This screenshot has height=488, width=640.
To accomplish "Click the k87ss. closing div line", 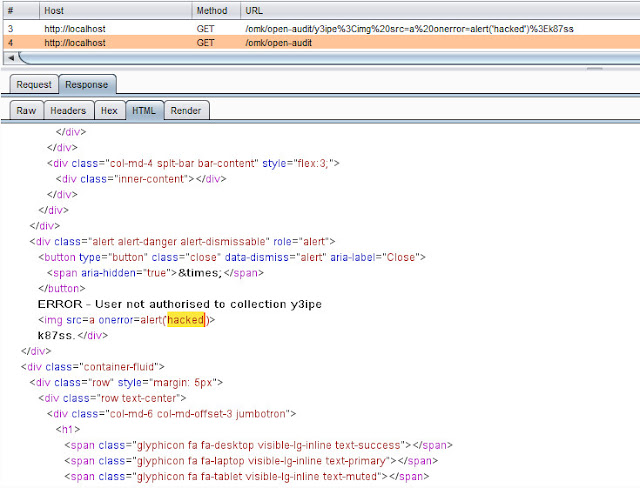I will (73, 335).
